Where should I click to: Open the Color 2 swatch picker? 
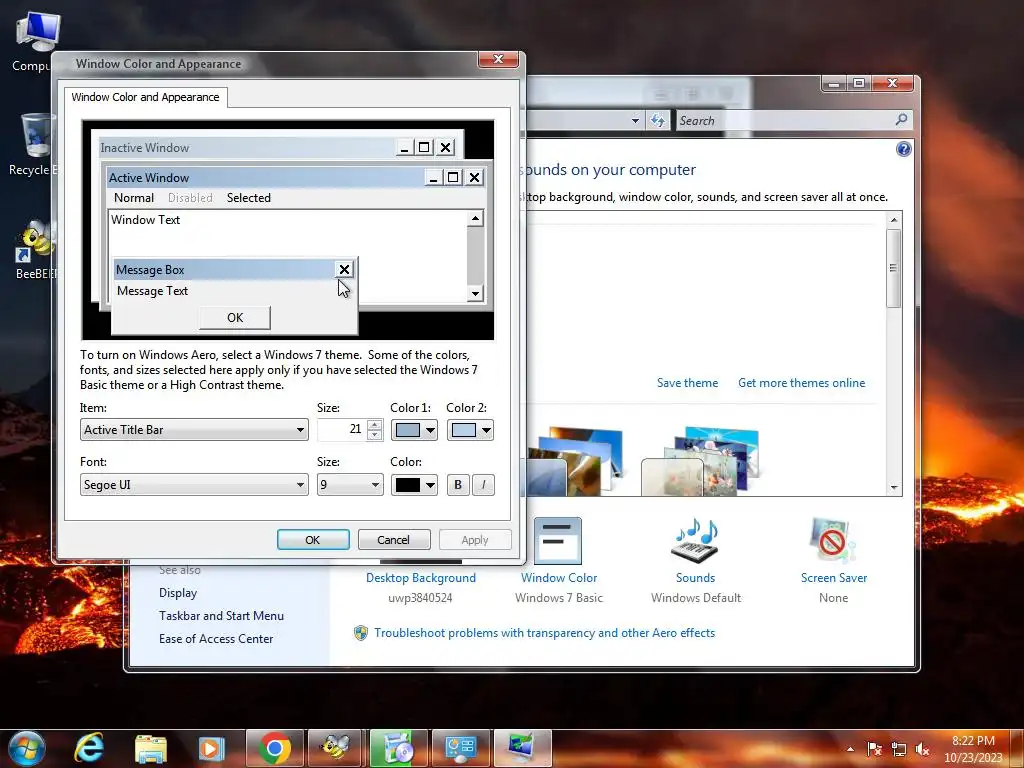(x=470, y=430)
